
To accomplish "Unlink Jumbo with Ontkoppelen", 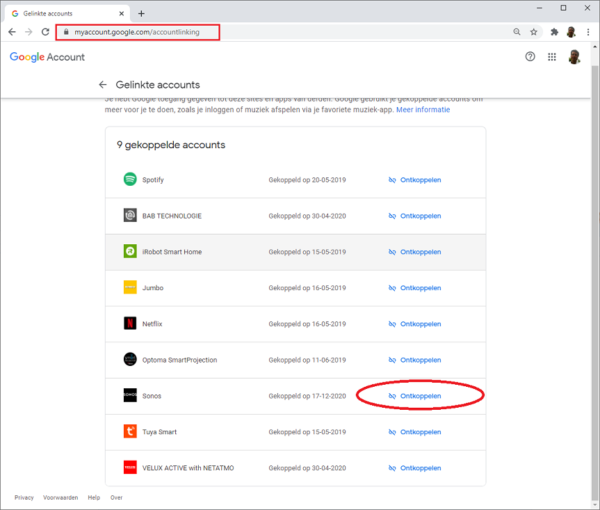I will pos(415,288).
